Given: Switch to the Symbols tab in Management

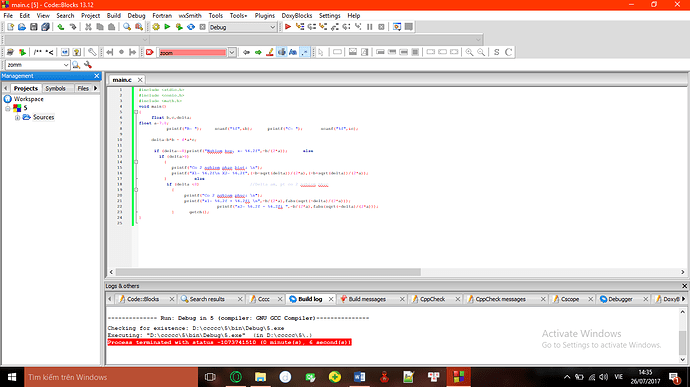Looking at the screenshot, I should click(x=55, y=88).
